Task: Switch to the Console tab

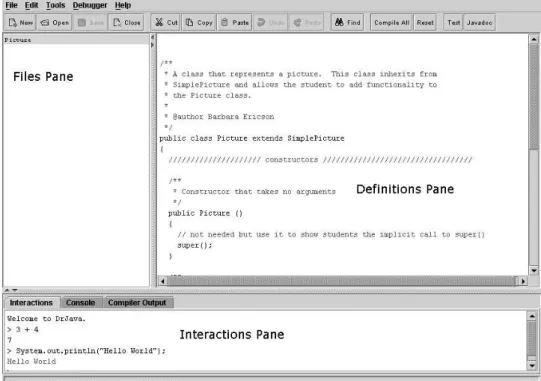Action: tap(81, 303)
